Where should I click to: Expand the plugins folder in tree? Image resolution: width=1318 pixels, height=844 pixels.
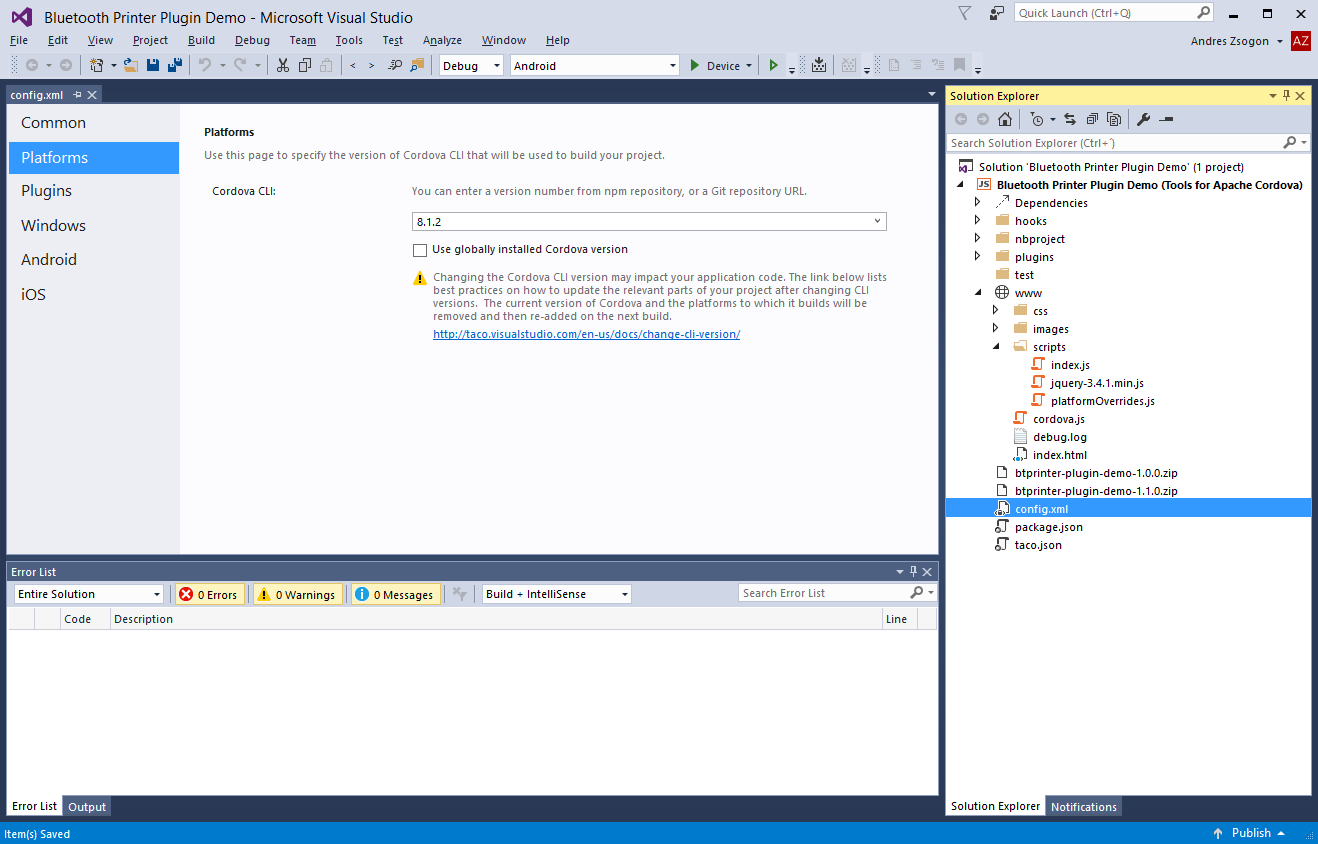coord(978,257)
